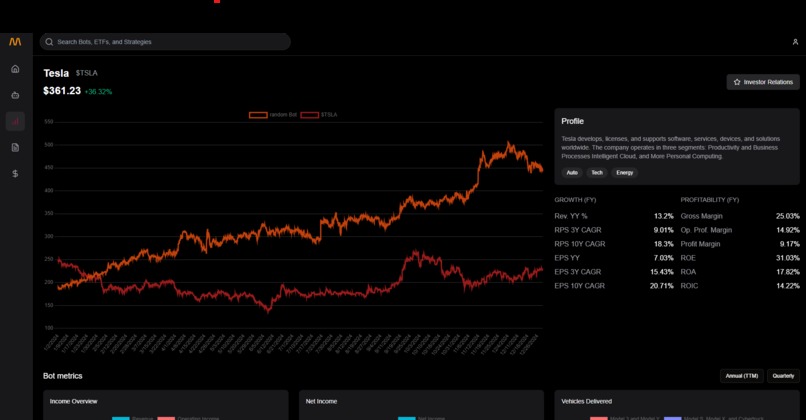Image resolution: width=806 pixels, height=420 pixels.
Task: Click the ROE label
Action: coord(688,258)
